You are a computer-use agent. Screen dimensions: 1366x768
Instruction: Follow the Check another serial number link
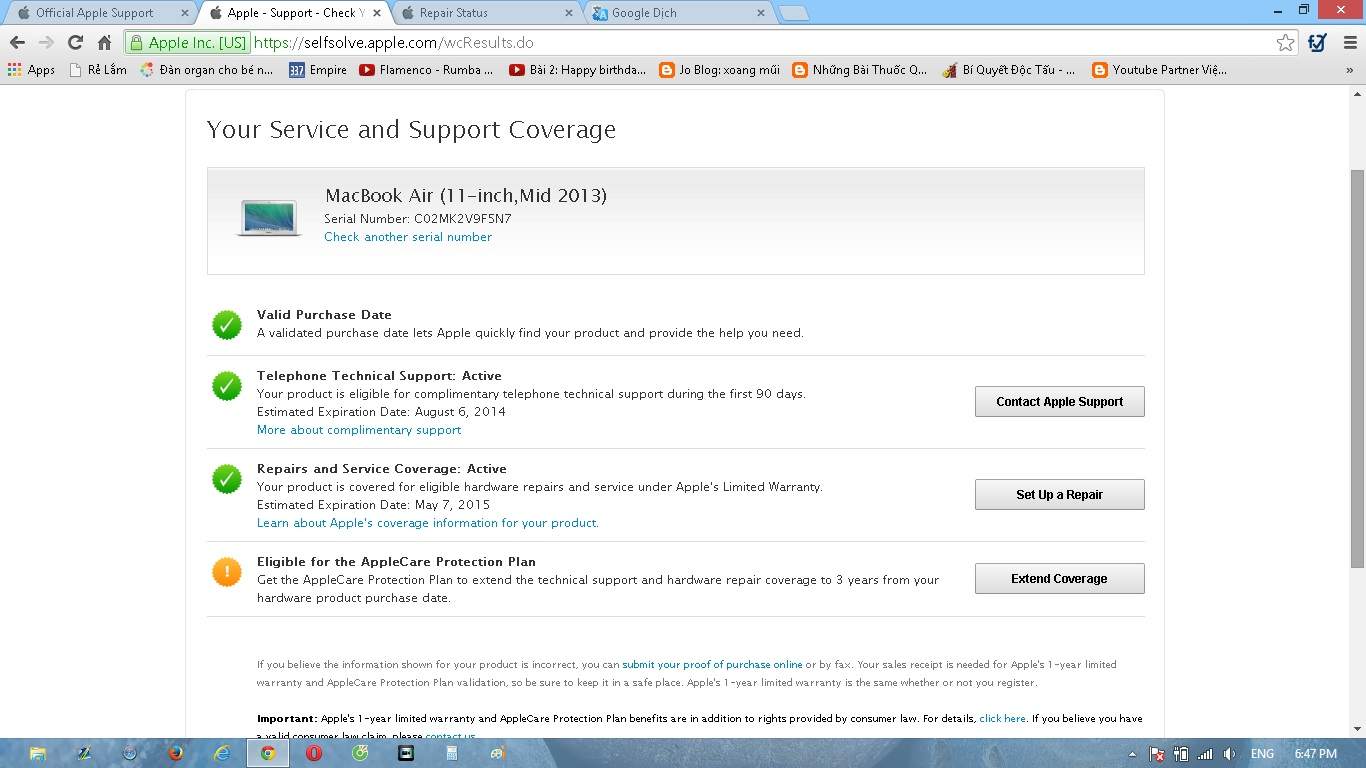408,237
